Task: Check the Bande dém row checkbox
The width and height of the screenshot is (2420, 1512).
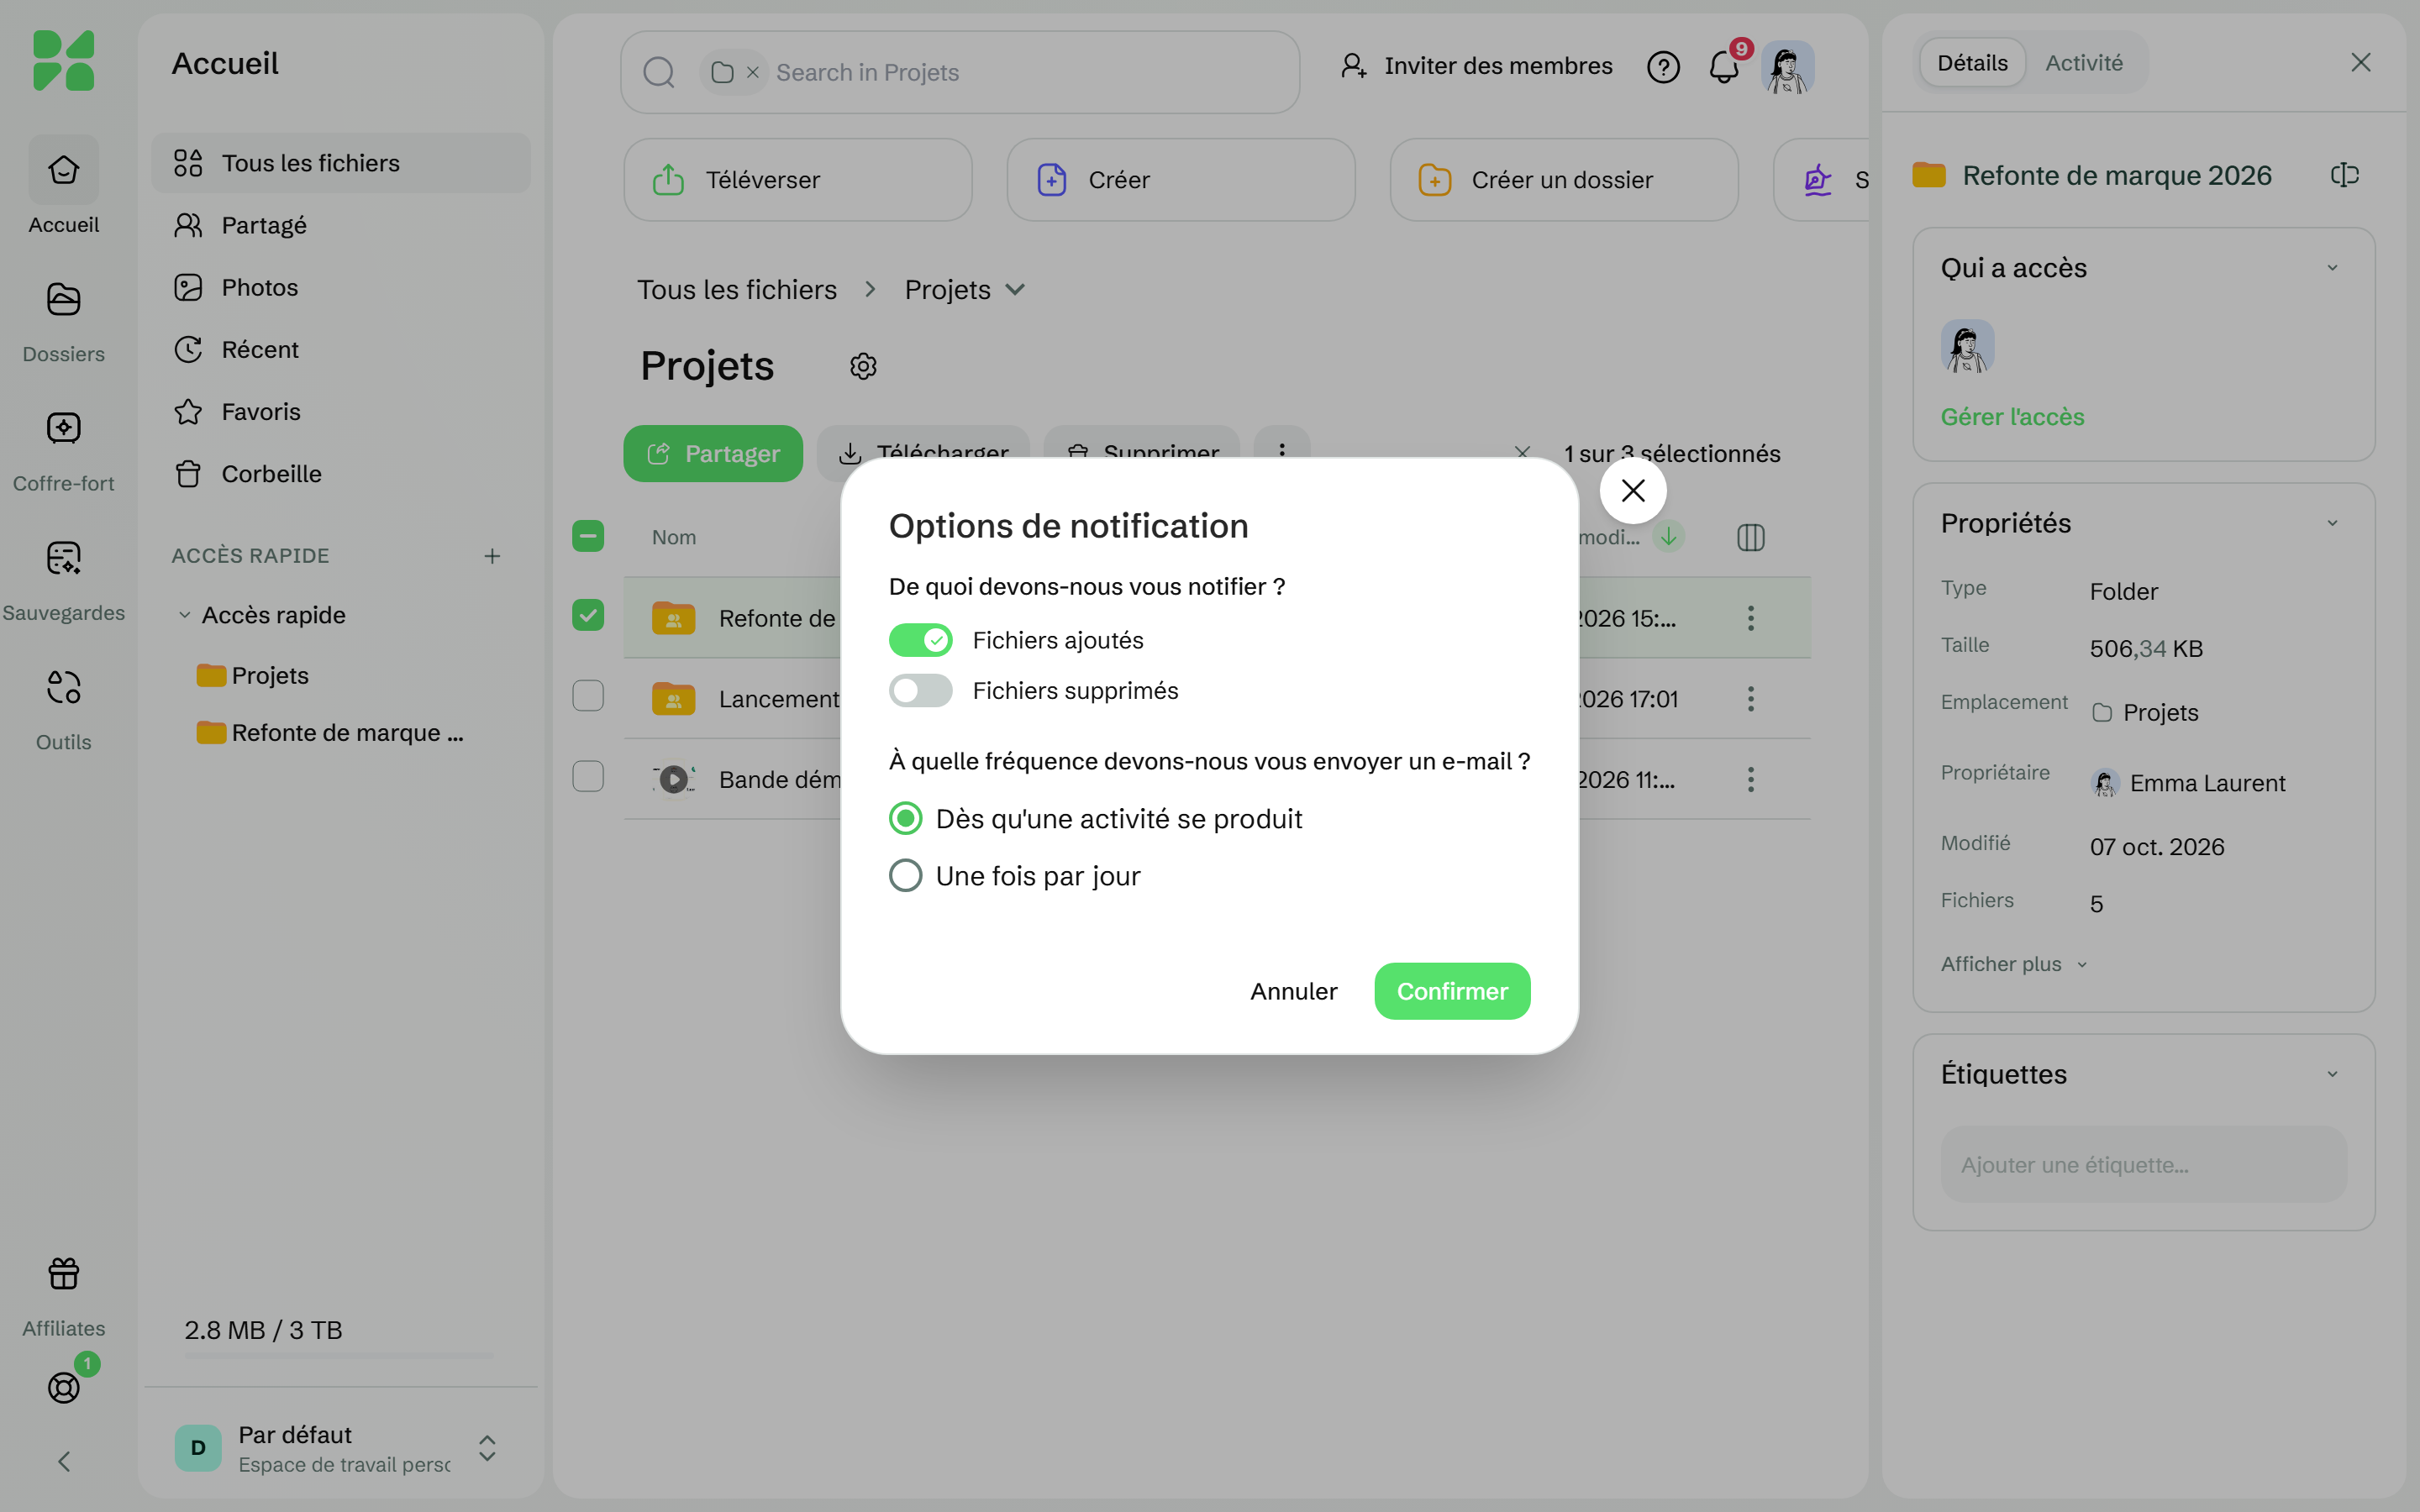Action: coord(588,776)
